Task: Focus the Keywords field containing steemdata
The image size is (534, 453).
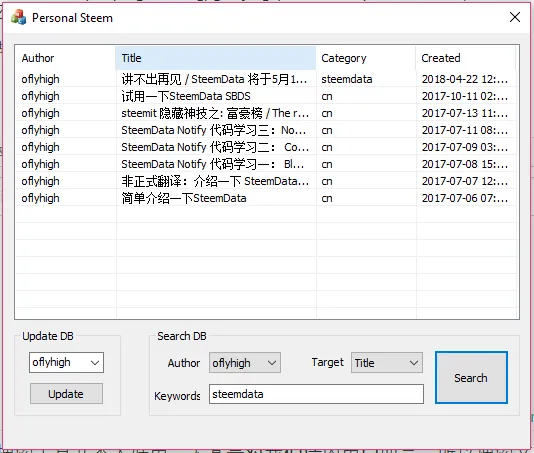Action: 316,394
